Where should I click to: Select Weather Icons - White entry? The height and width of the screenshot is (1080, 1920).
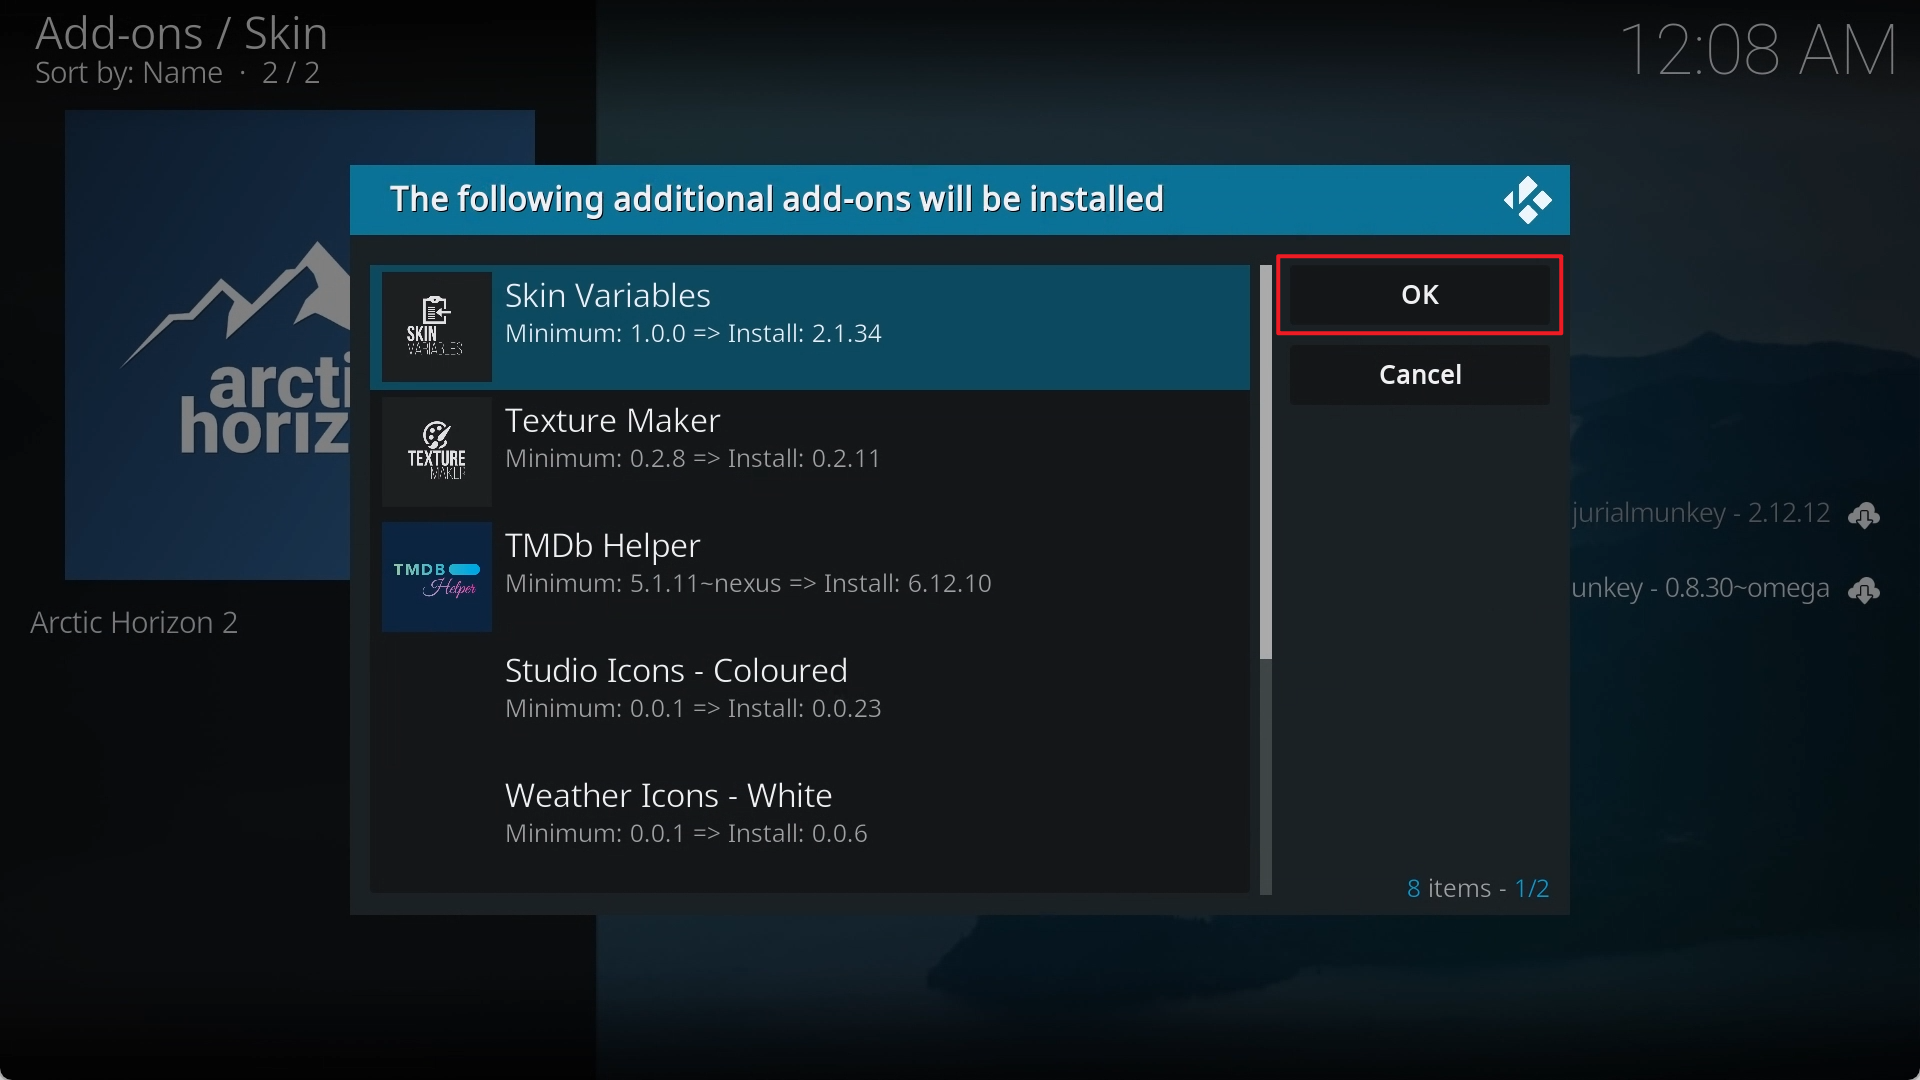810,827
